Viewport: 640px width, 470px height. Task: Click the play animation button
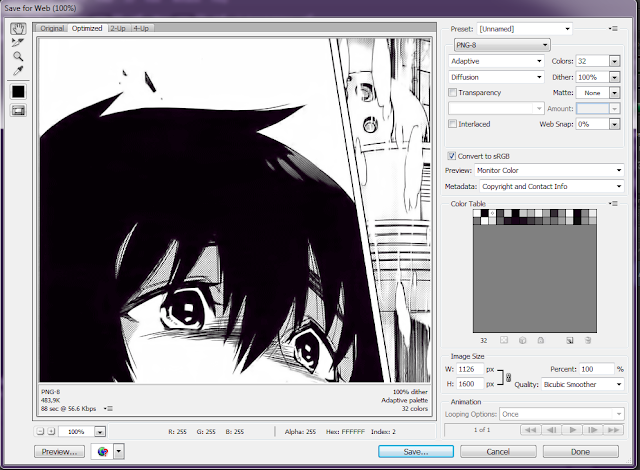pos(572,430)
